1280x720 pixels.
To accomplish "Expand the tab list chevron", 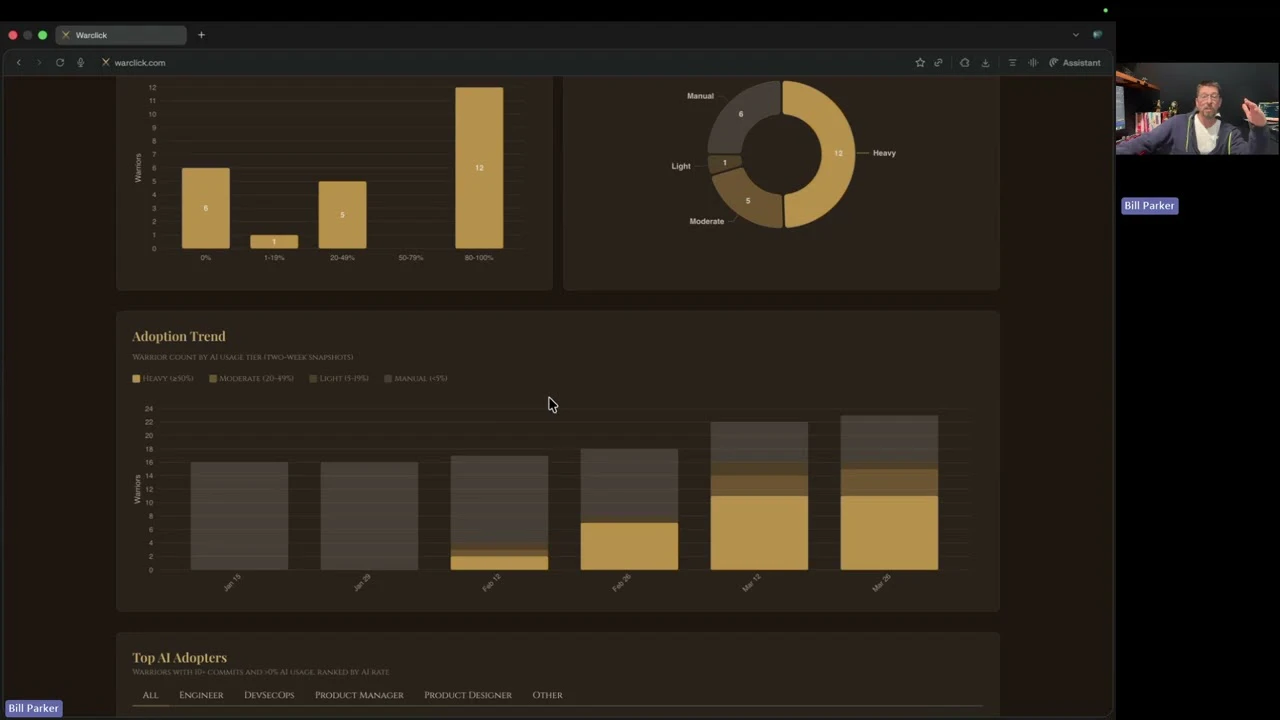I will (1076, 35).
